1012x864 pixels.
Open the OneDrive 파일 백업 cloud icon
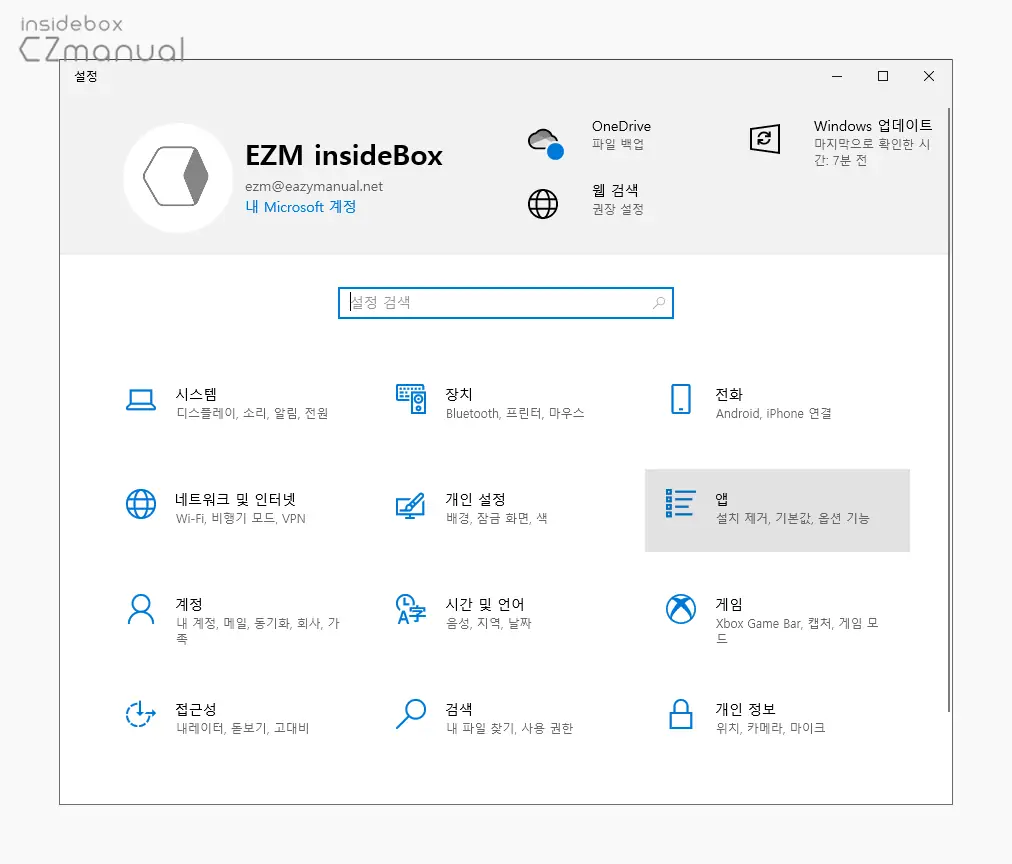pos(543,139)
